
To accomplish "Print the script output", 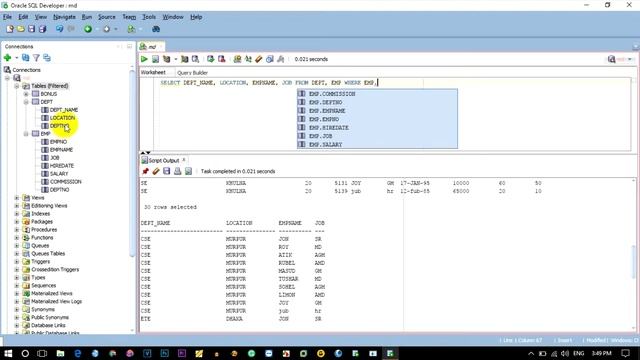I will tap(178, 171).
